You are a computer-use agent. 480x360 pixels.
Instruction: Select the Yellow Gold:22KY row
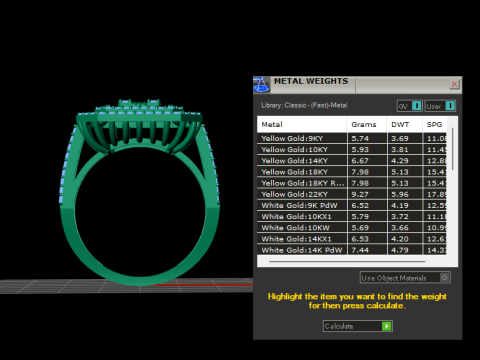click(352, 194)
